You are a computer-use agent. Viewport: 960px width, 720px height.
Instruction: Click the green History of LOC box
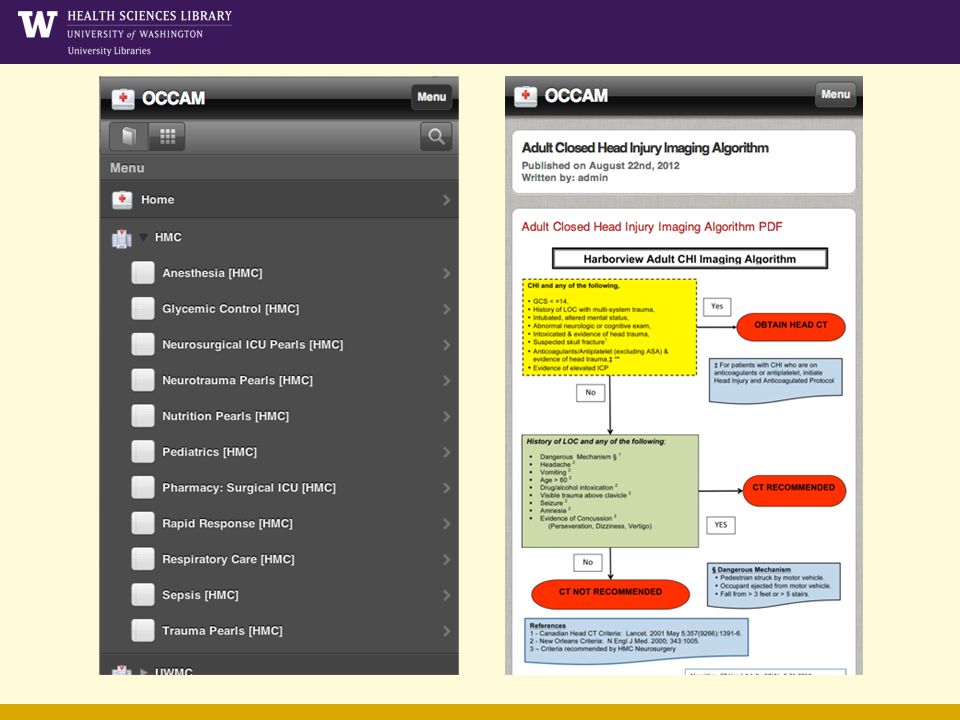point(610,491)
